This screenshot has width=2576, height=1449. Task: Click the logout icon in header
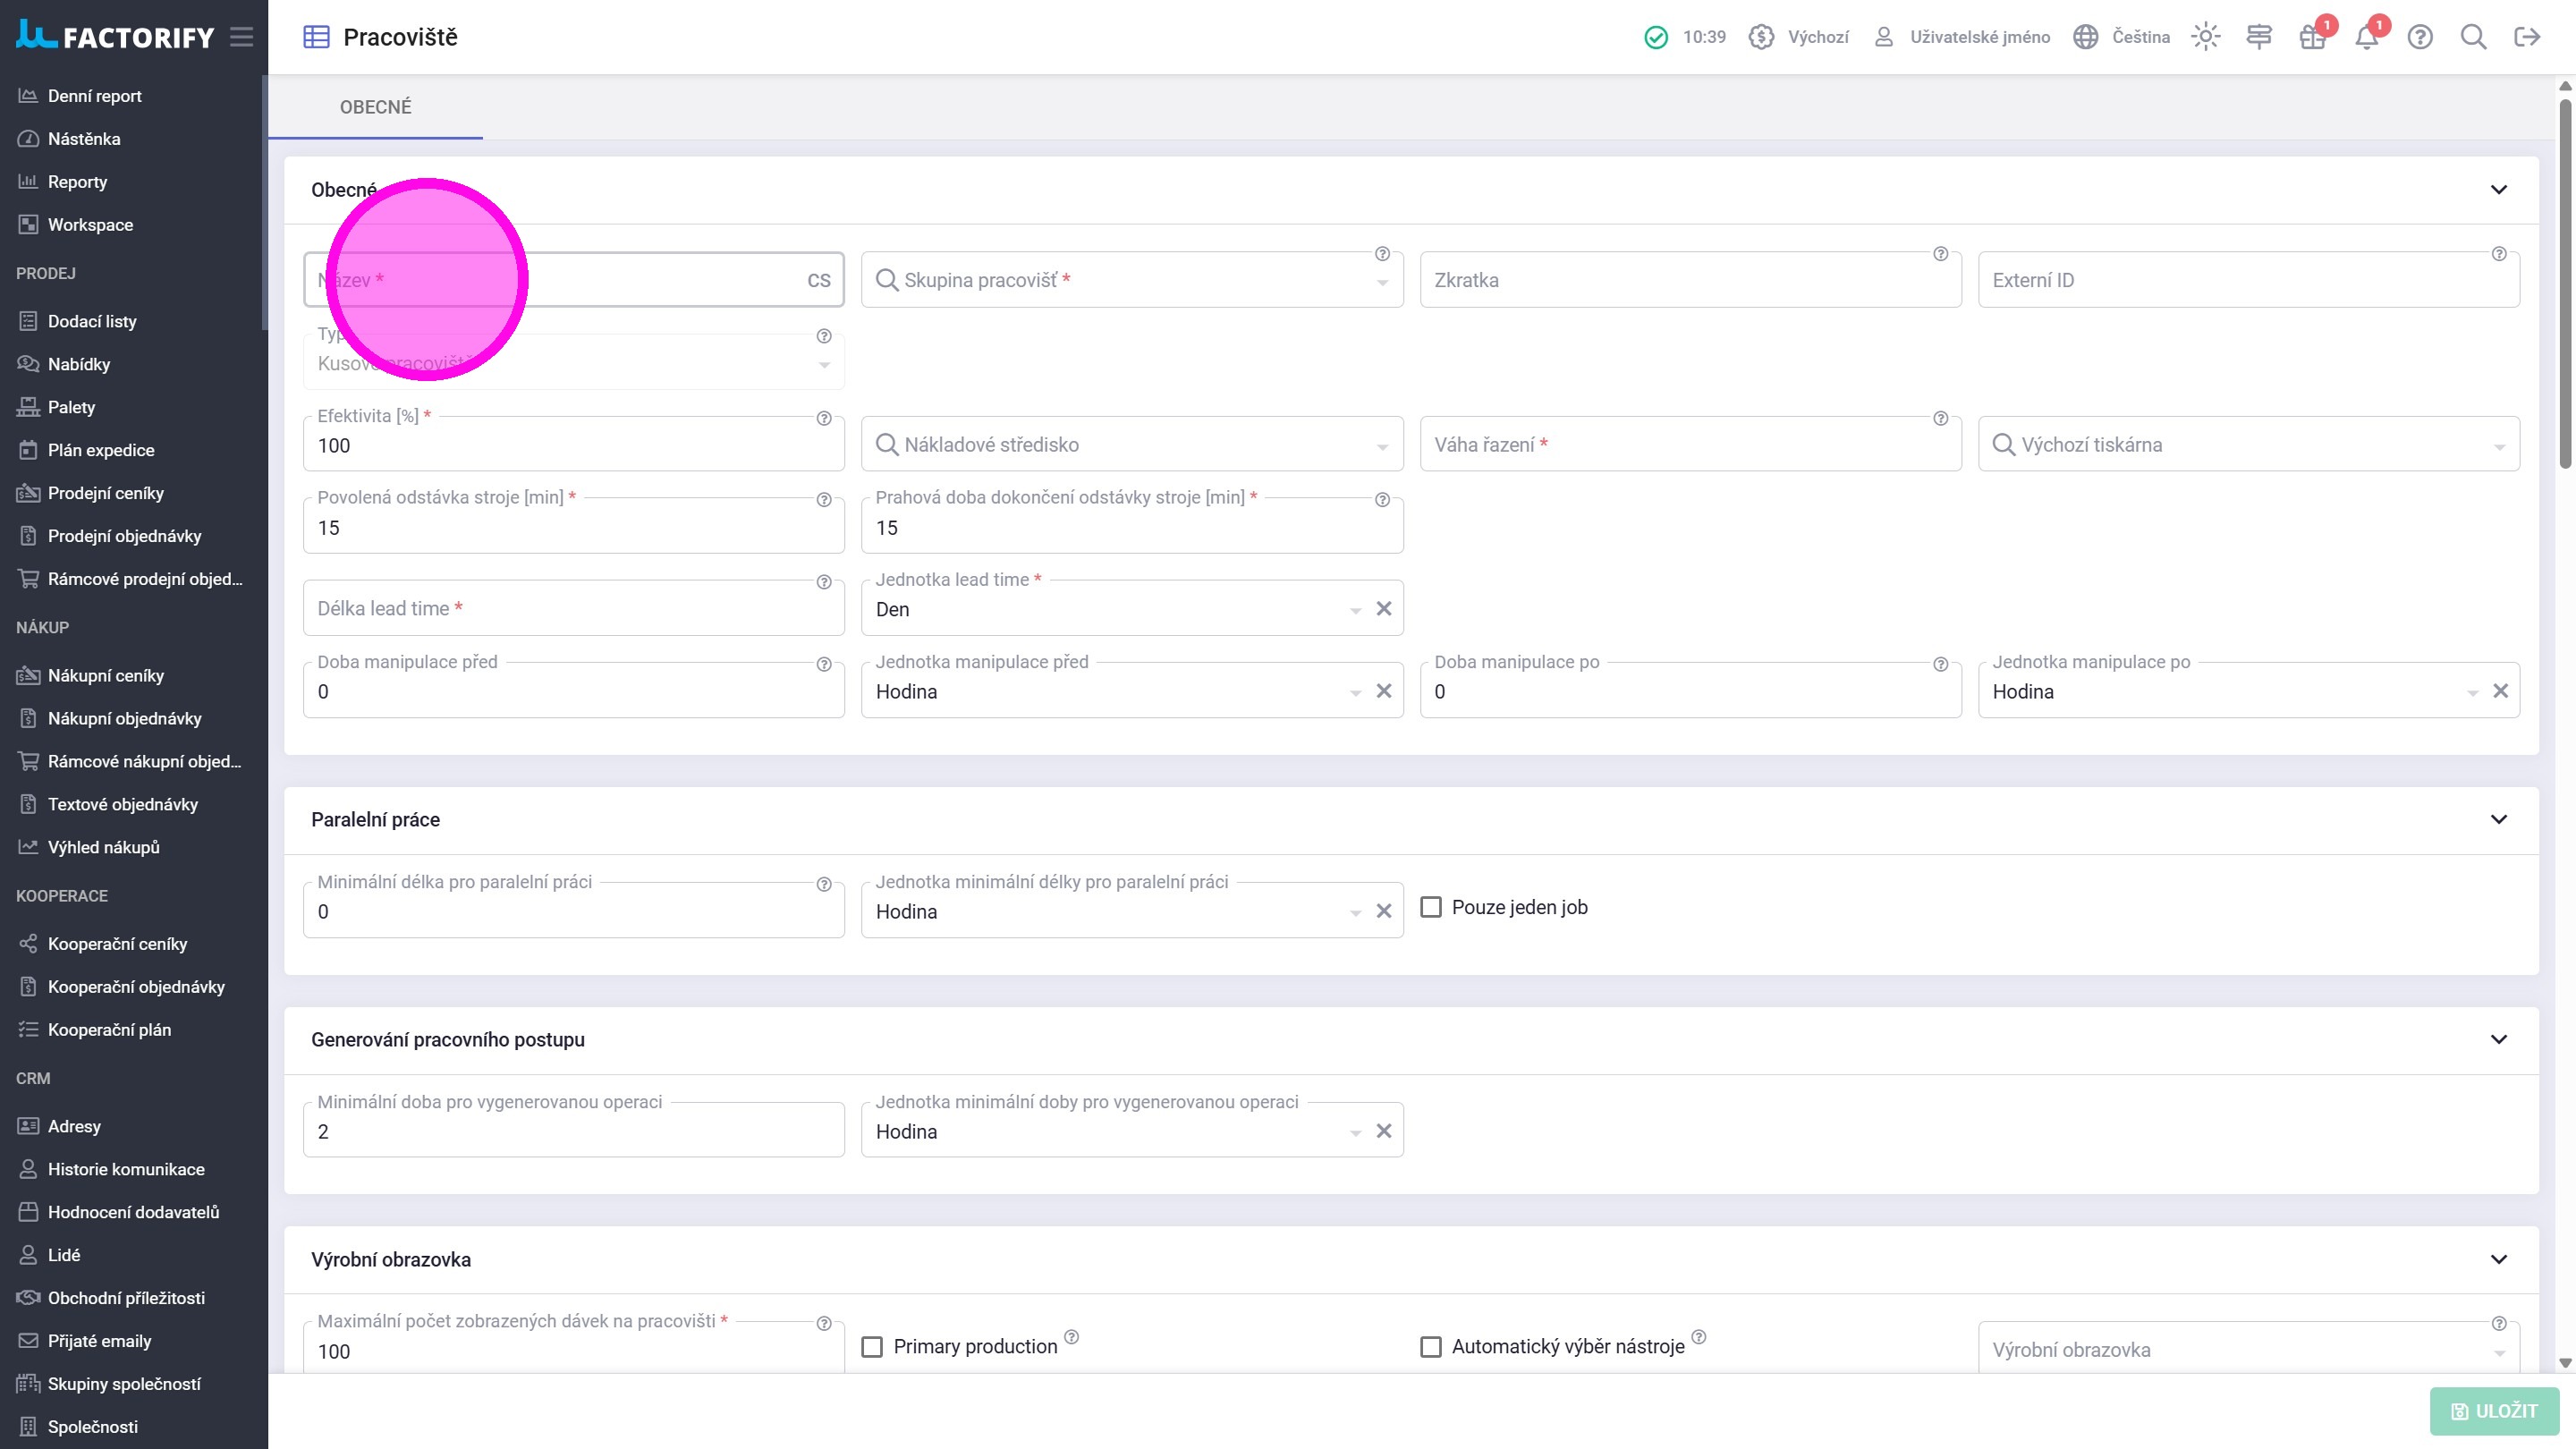2526,37
